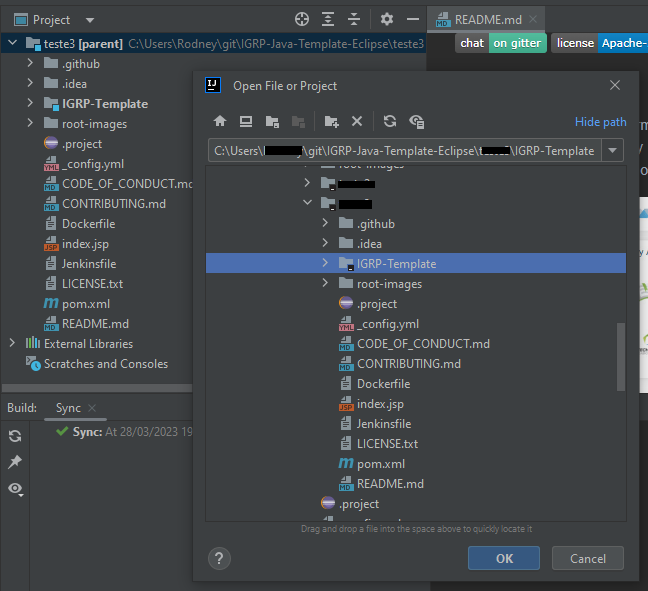Viewport: 648px width, 591px height.
Task: Expand .github folder in Project panel
Action: click(x=30, y=63)
